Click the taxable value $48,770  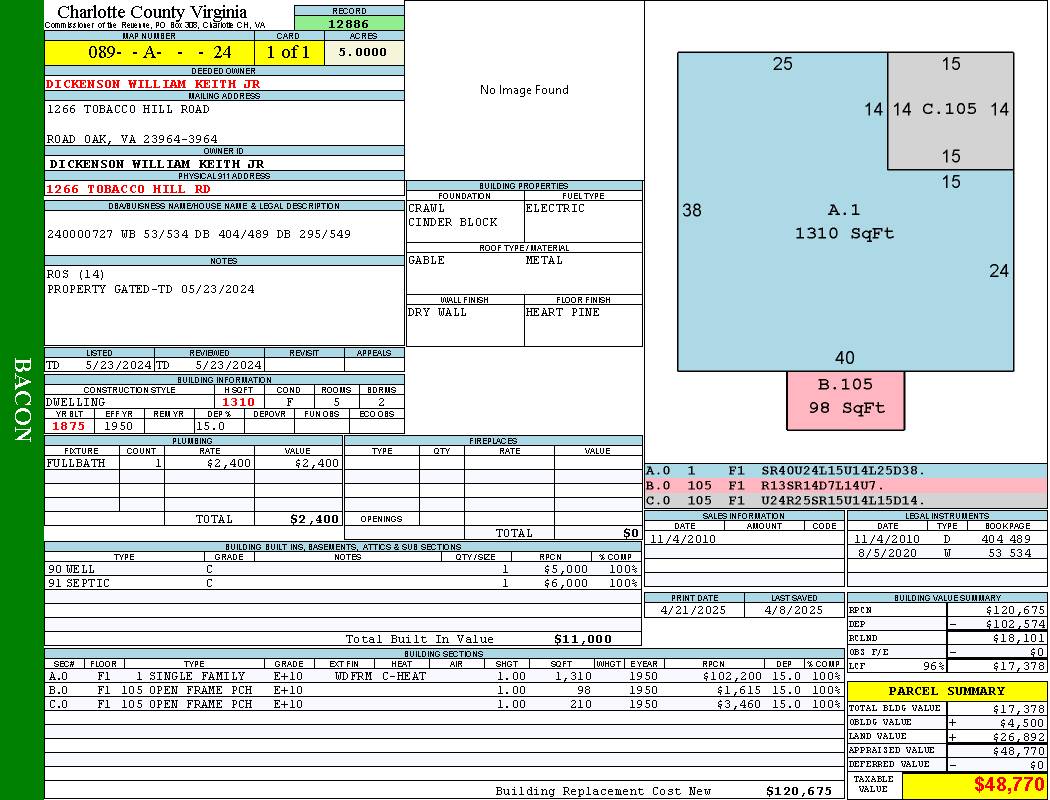[x=1008, y=785]
